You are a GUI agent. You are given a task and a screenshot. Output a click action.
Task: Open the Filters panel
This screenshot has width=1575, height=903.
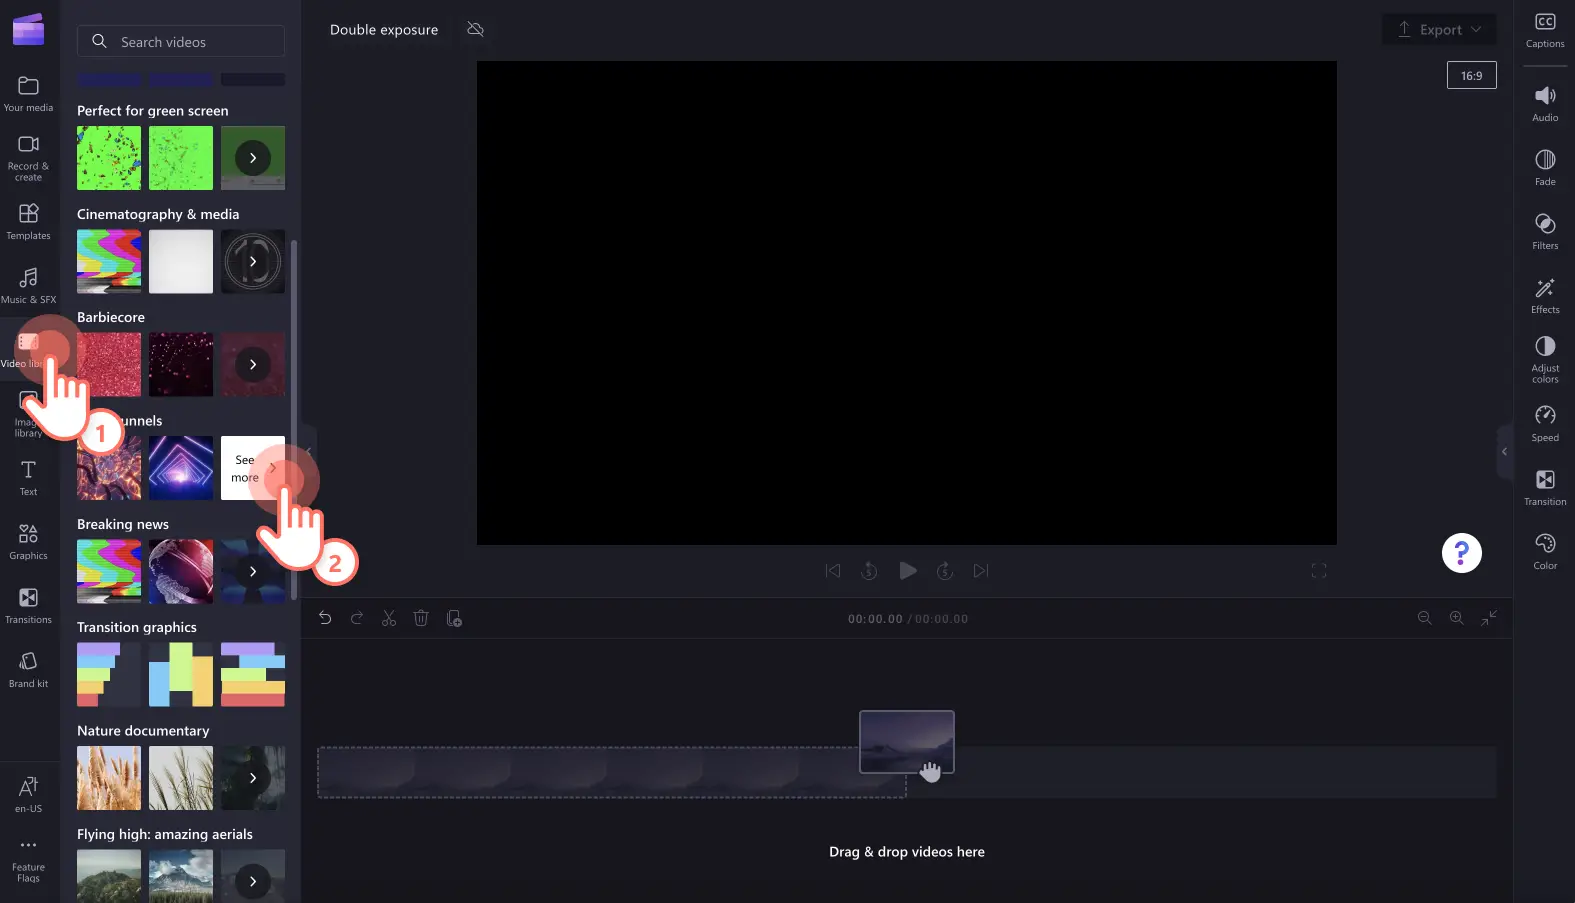click(1544, 230)
